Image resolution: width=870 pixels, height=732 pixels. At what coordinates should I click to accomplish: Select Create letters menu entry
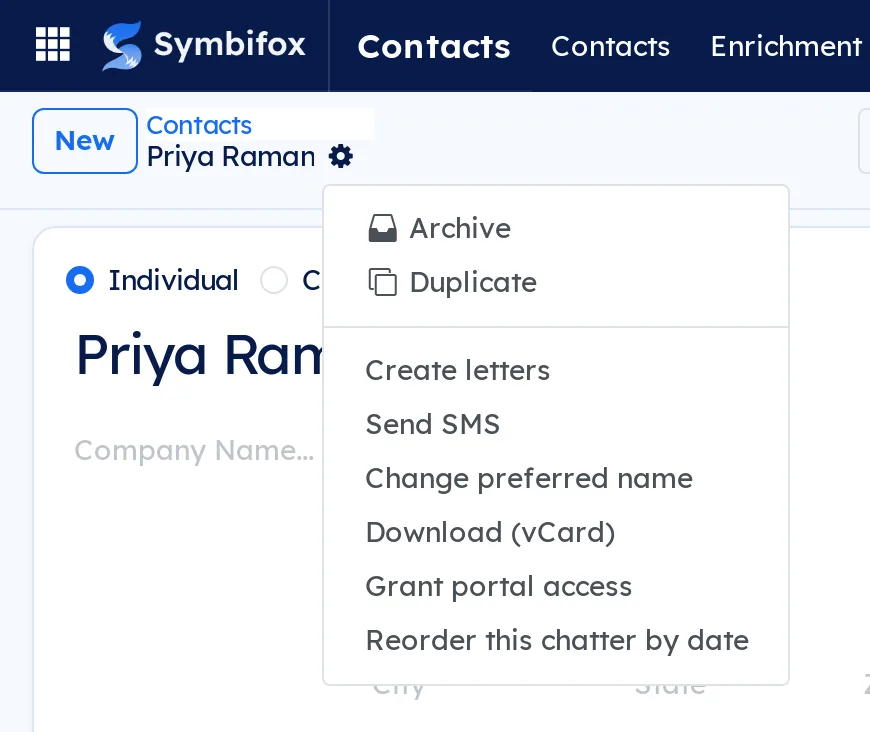pos(556,370)
